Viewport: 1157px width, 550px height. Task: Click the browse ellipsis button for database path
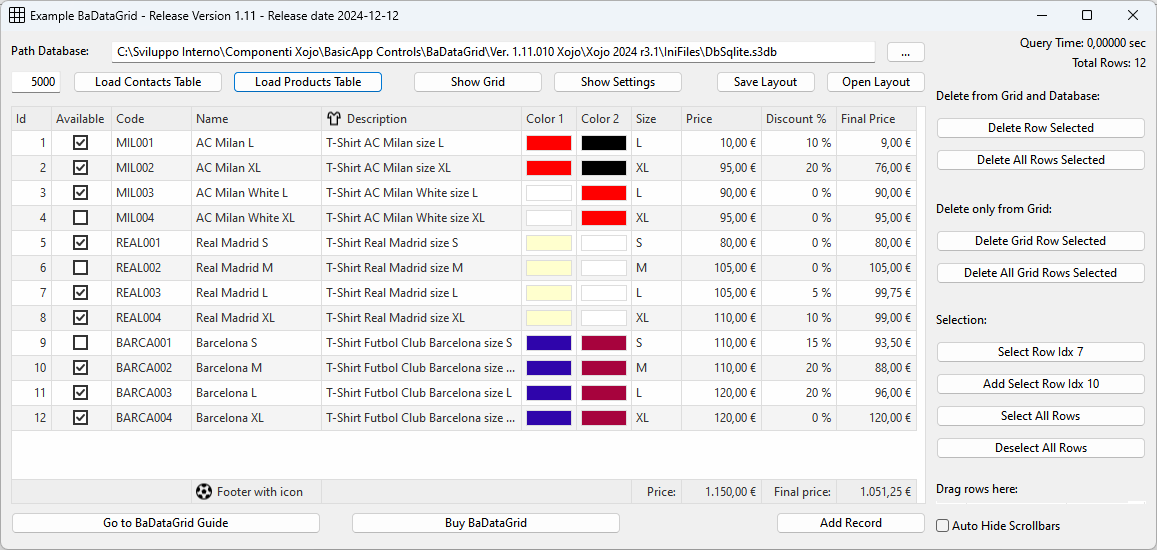pyautogui.click(x=905, y=52)
